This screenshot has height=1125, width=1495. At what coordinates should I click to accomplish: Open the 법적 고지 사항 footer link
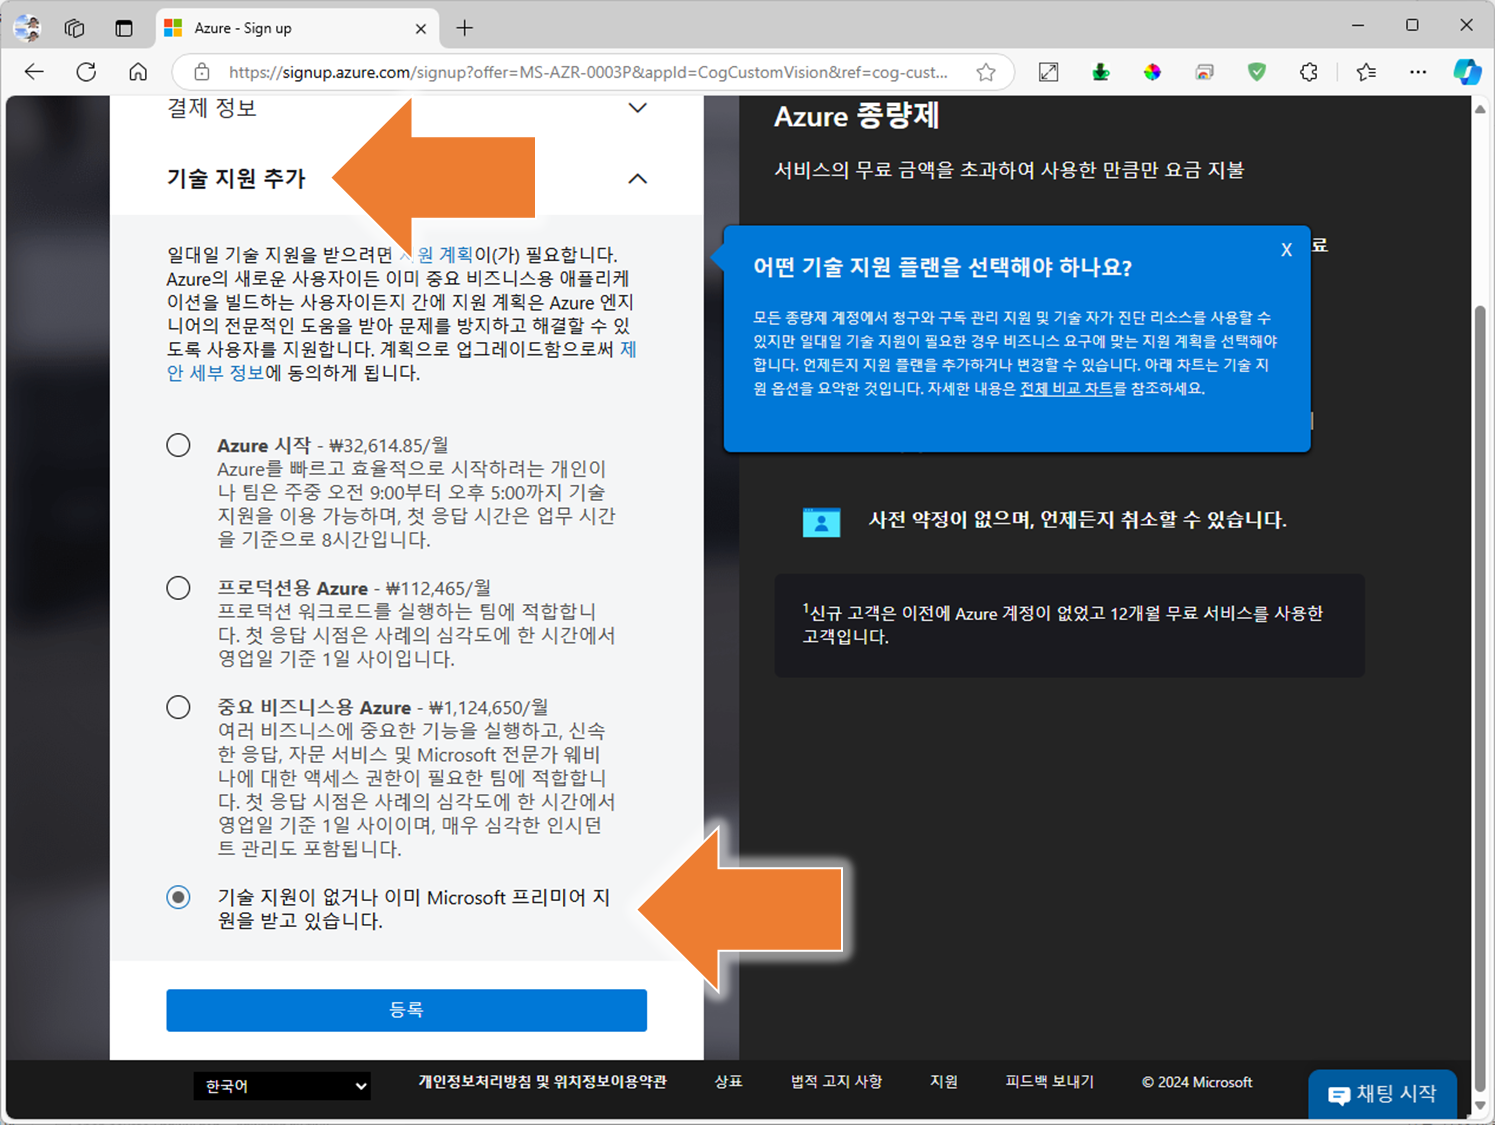[836, 1082]
